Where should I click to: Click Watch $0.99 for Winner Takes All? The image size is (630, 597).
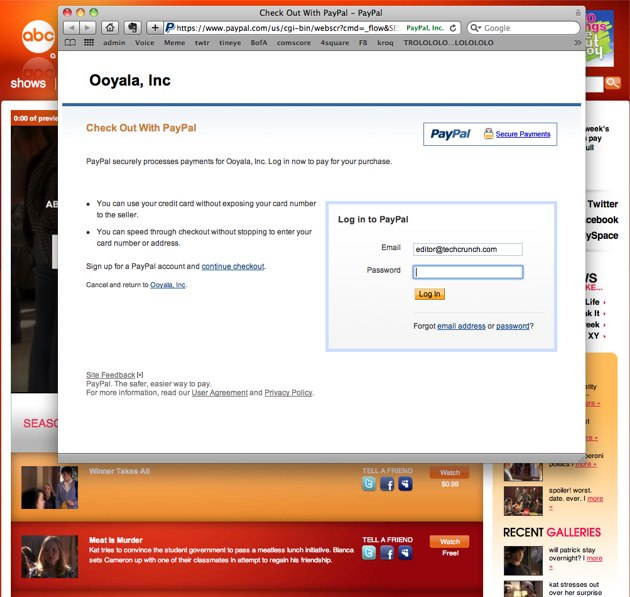pos(450,472)
